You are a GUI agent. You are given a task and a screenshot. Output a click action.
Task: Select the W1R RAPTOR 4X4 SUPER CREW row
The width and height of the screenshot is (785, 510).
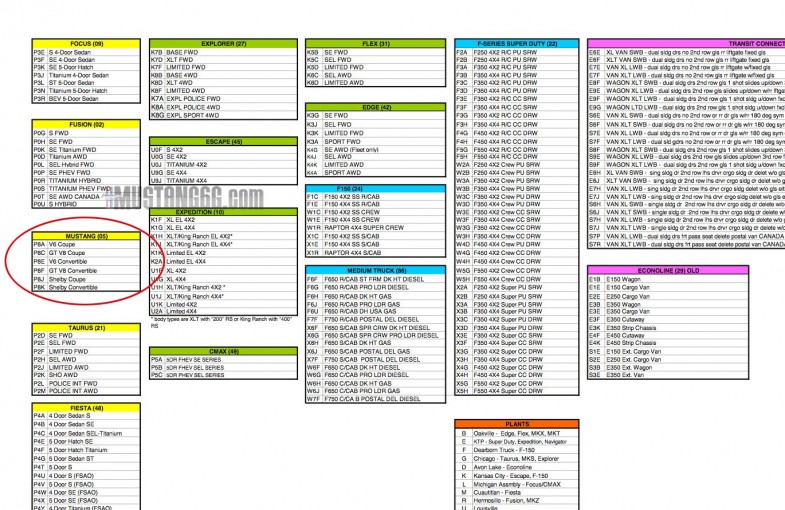pyautogui.click(x=375, y=227)
